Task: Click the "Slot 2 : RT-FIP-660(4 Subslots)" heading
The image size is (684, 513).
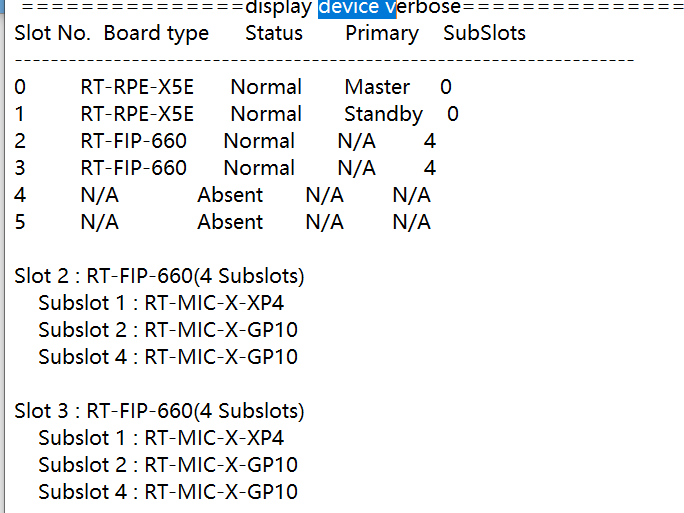Action: 160,276
